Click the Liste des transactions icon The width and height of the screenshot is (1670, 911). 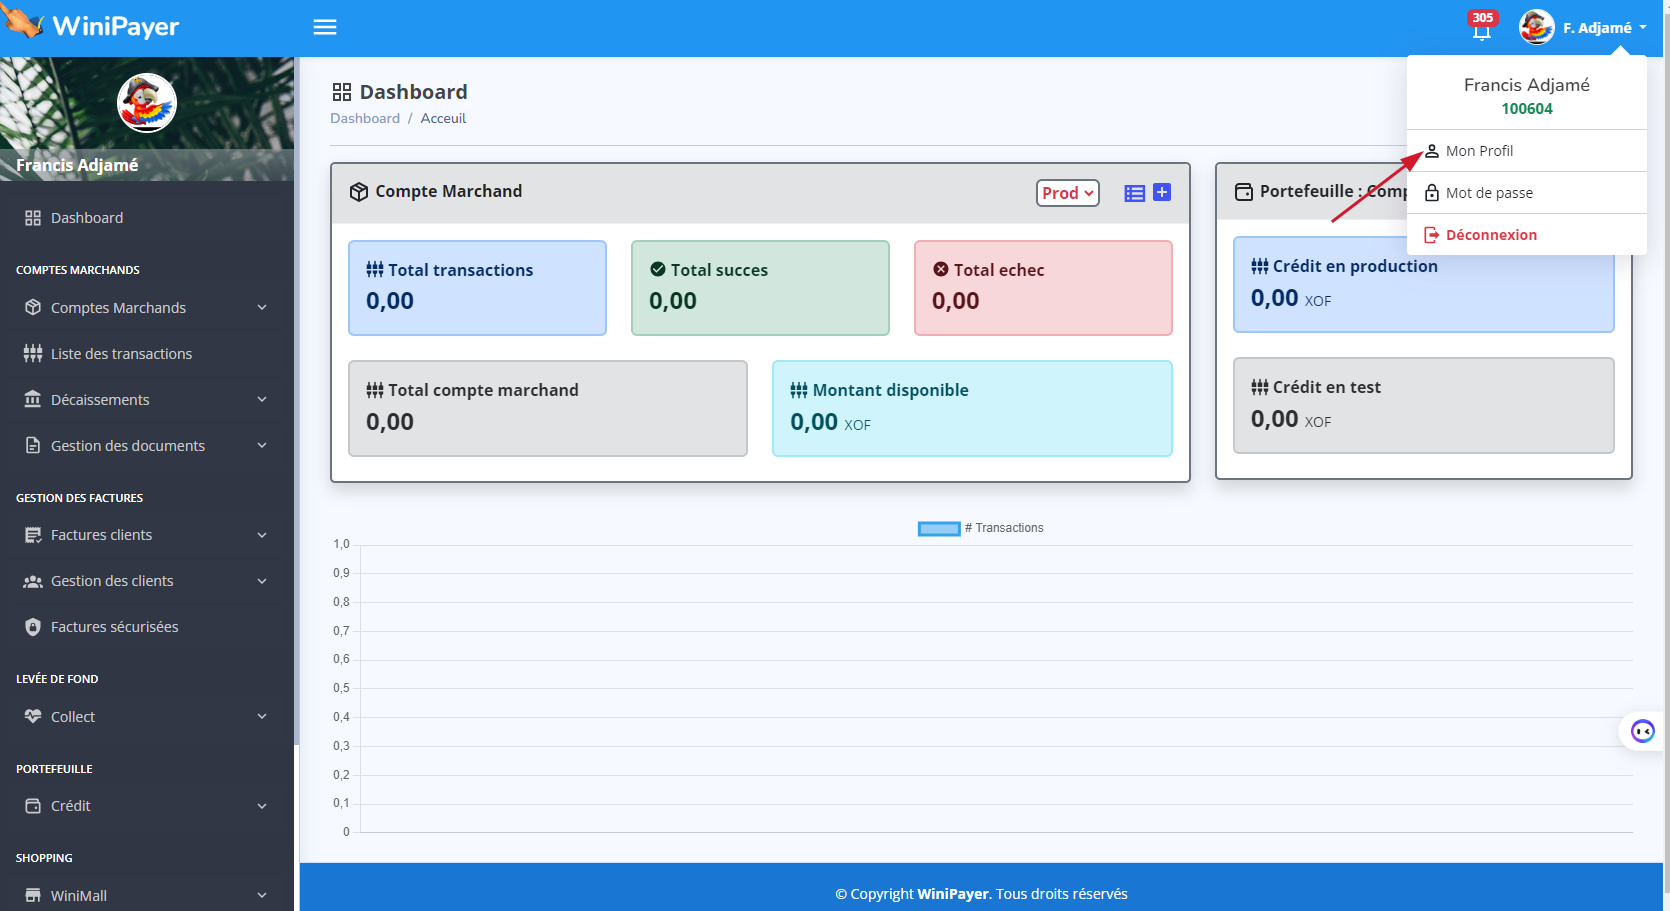(33, 354)
